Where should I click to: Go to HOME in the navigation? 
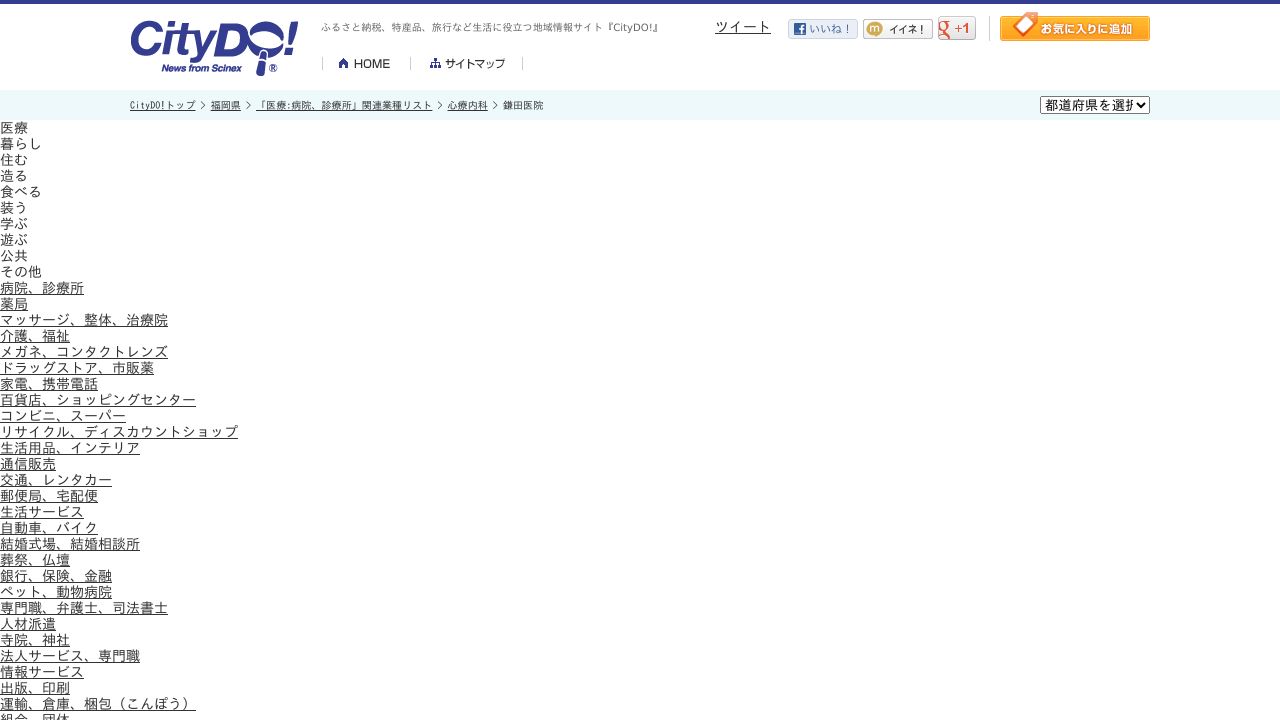pos(365,64)
